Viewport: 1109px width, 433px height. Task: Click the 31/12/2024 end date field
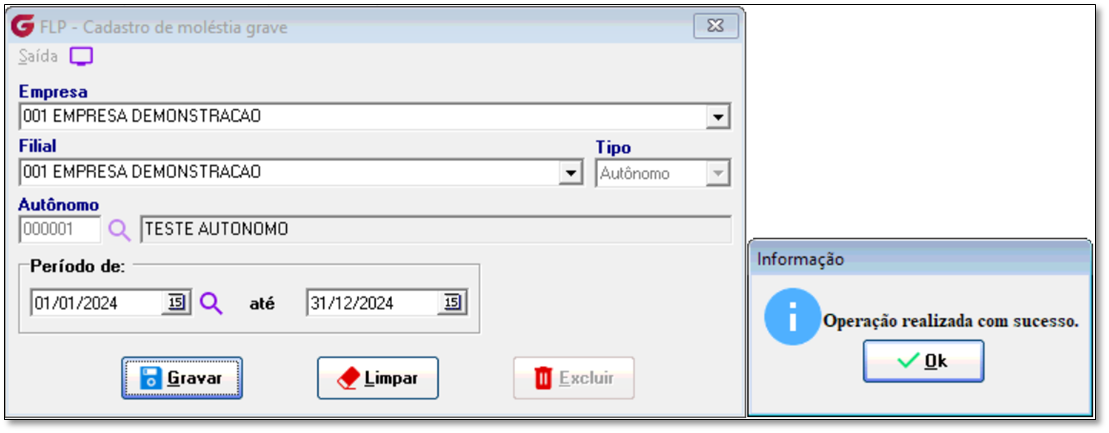(x=373, y=304)
